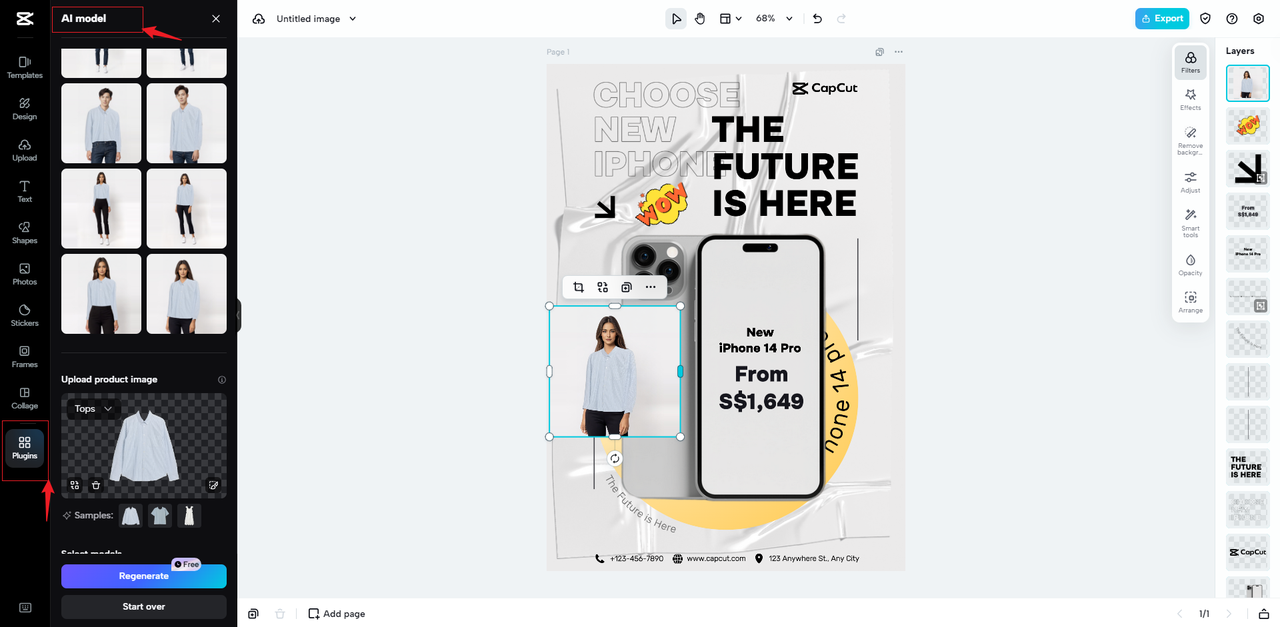This screenshot has width=1280, height=627.
Task: Click the crop icon on floating toolbar
Action: coord(578,287)
